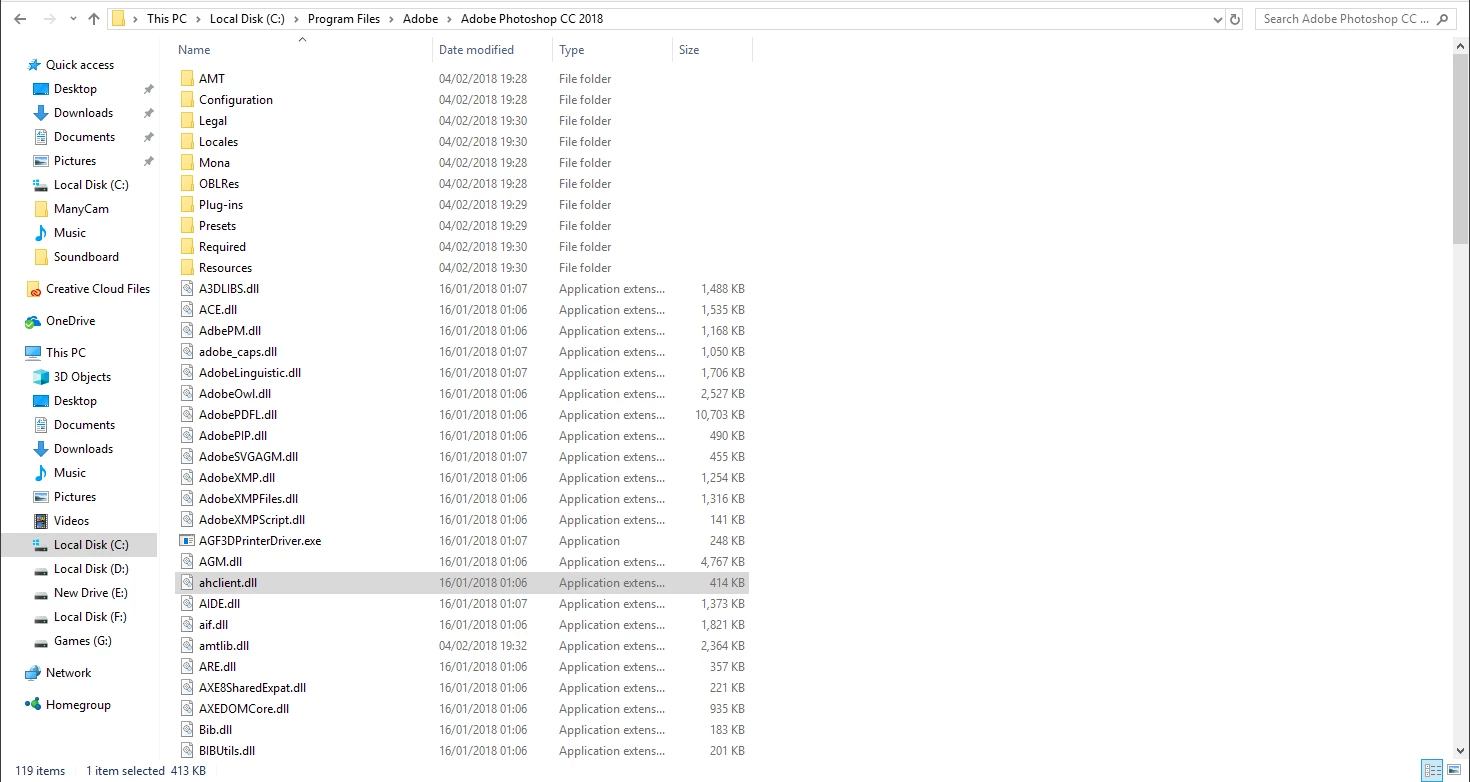
Task: Select the OneDrive cloud icon
Action: tap(34, 321)
